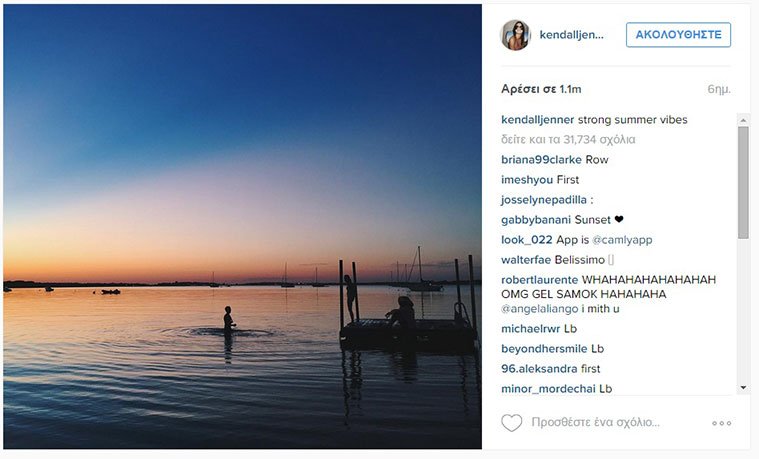Click the heart like icon
The image size is (759, 459).
click(512, 423)
